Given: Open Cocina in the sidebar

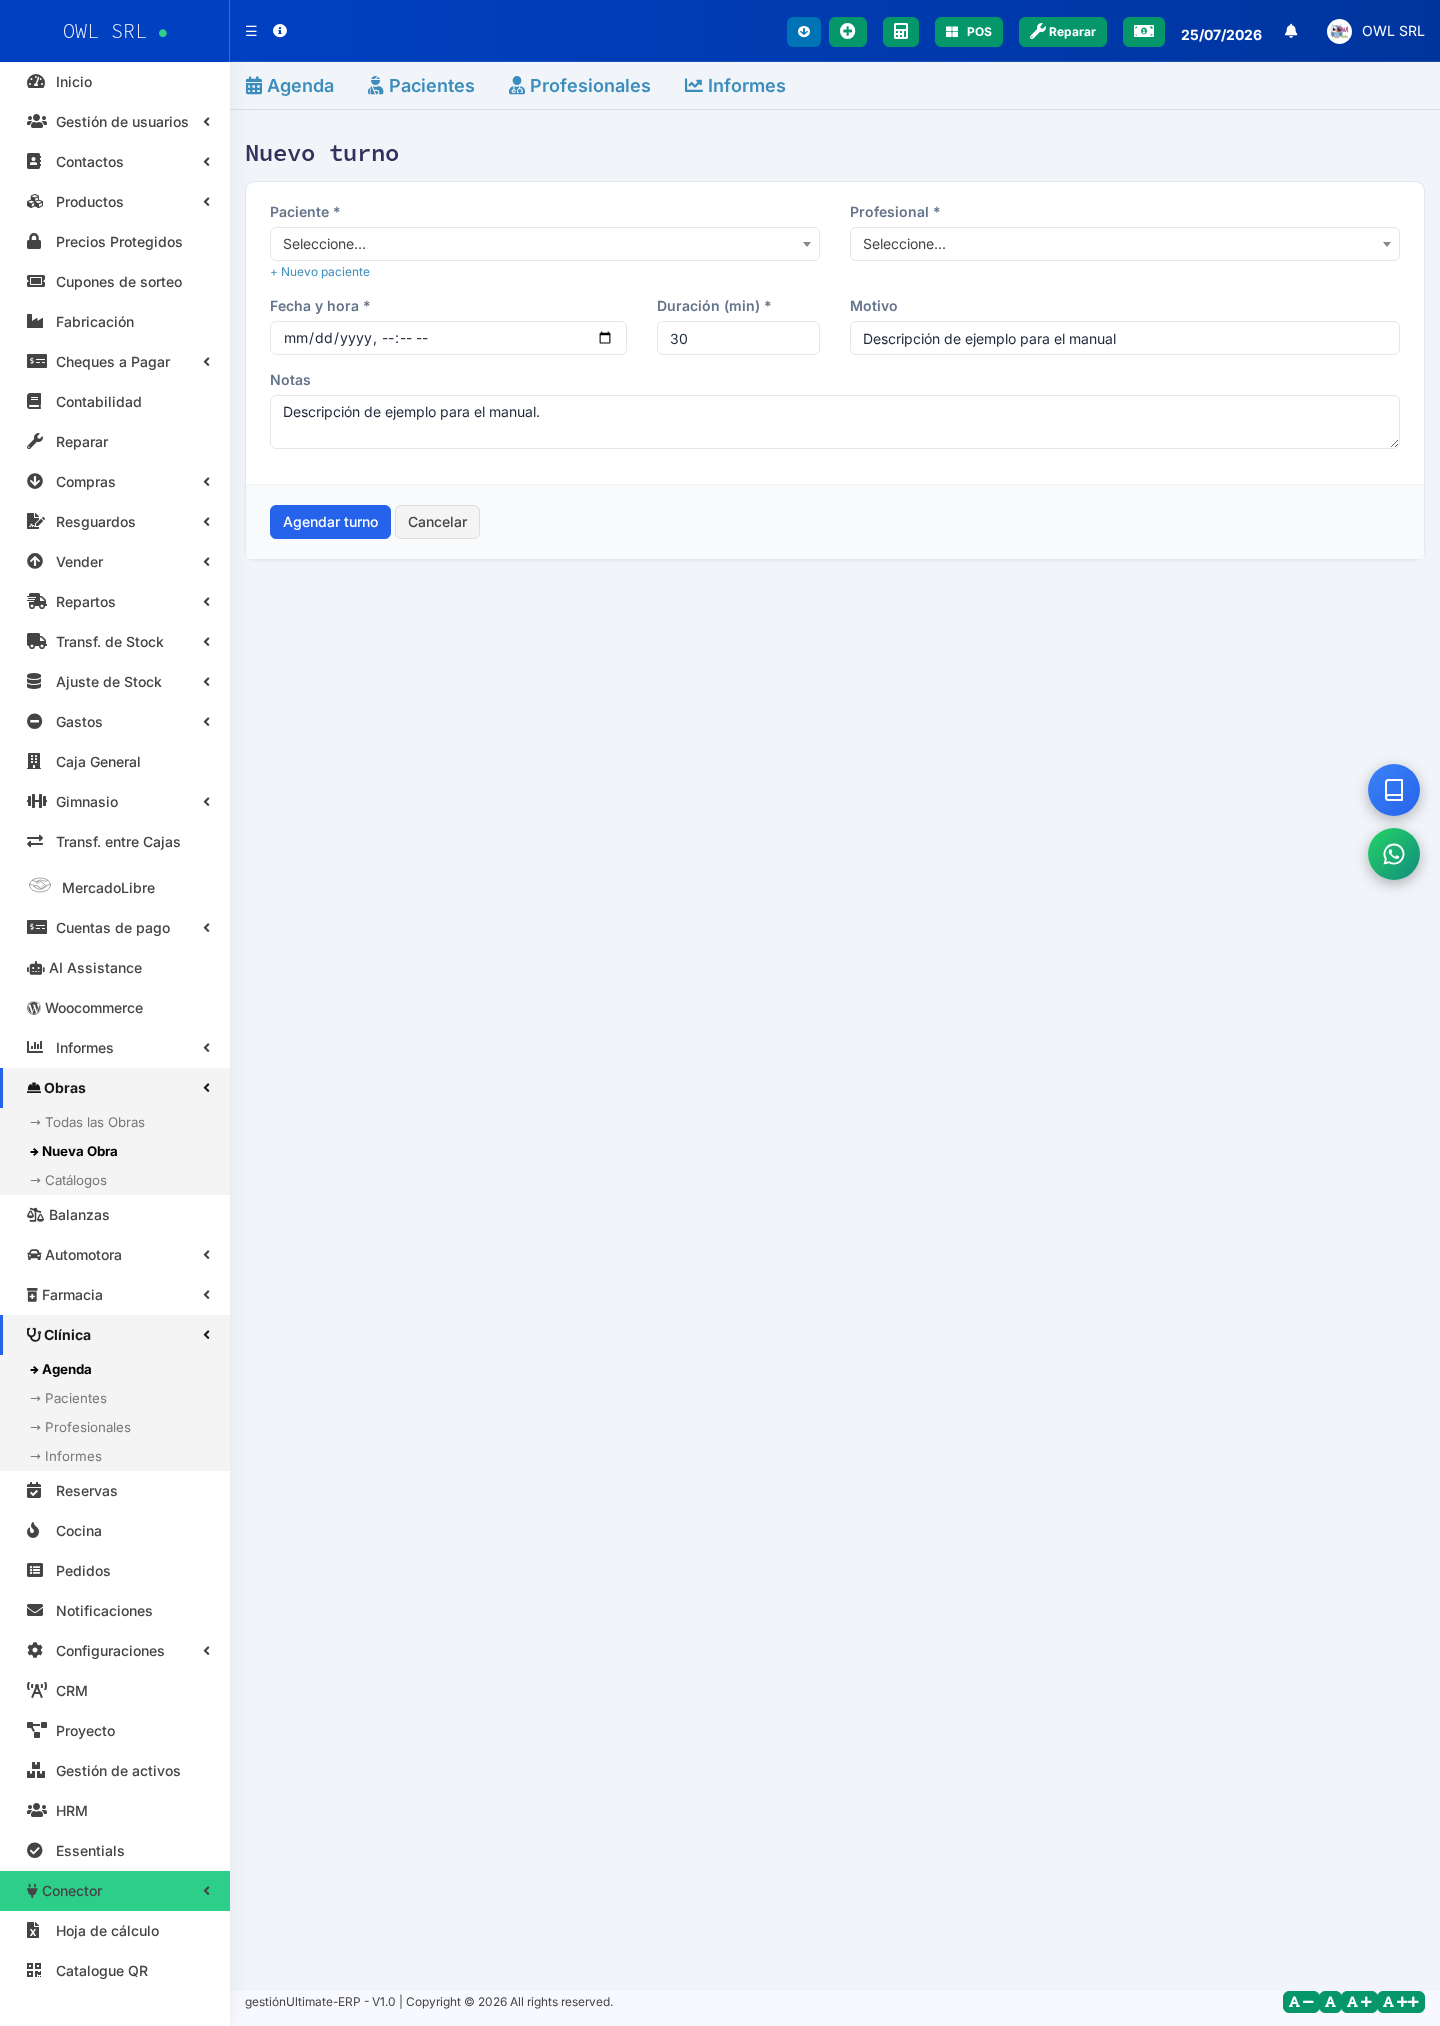Looking at the screenshot, I should [115, 1531].
